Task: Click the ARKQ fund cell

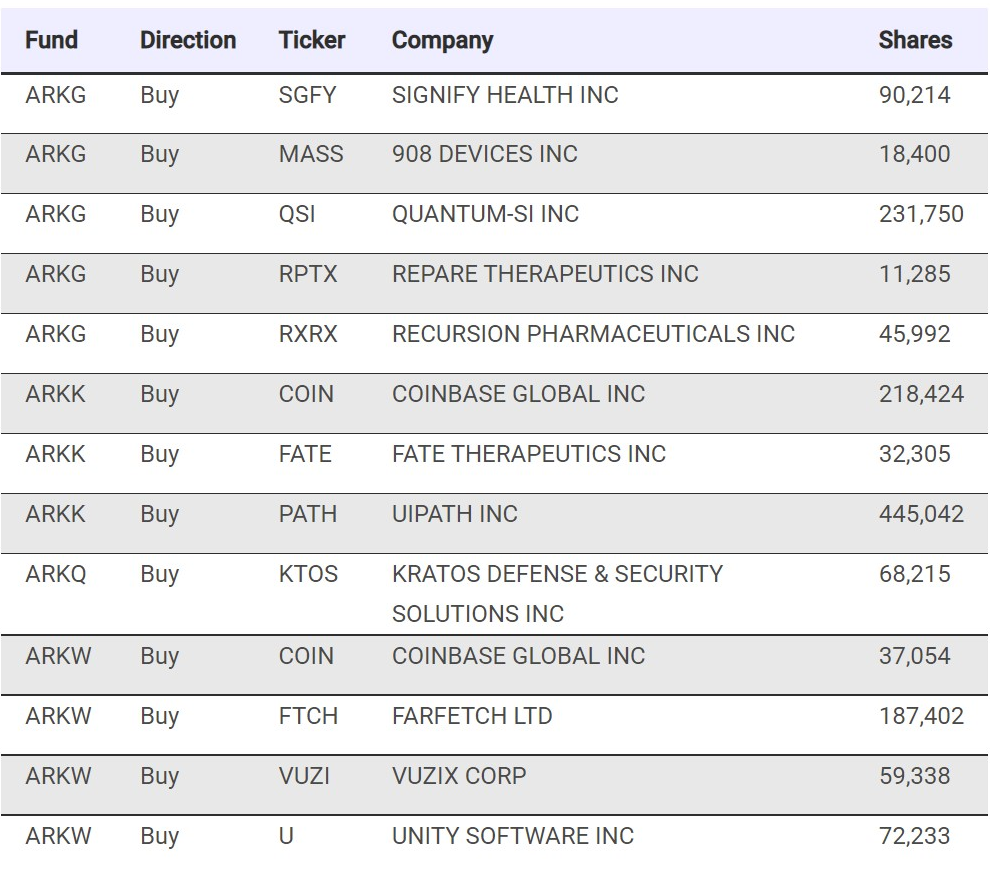Action: (x=56, y=575)
